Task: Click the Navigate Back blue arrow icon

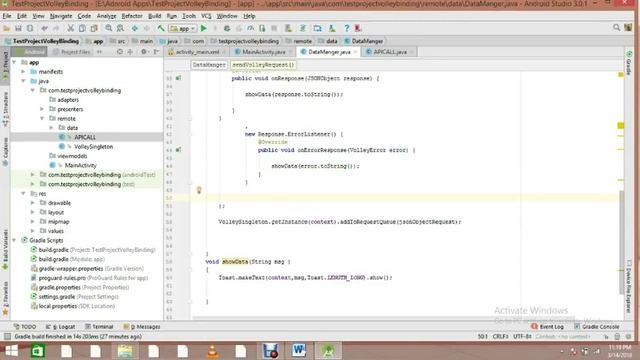Action: coord(135,28)
